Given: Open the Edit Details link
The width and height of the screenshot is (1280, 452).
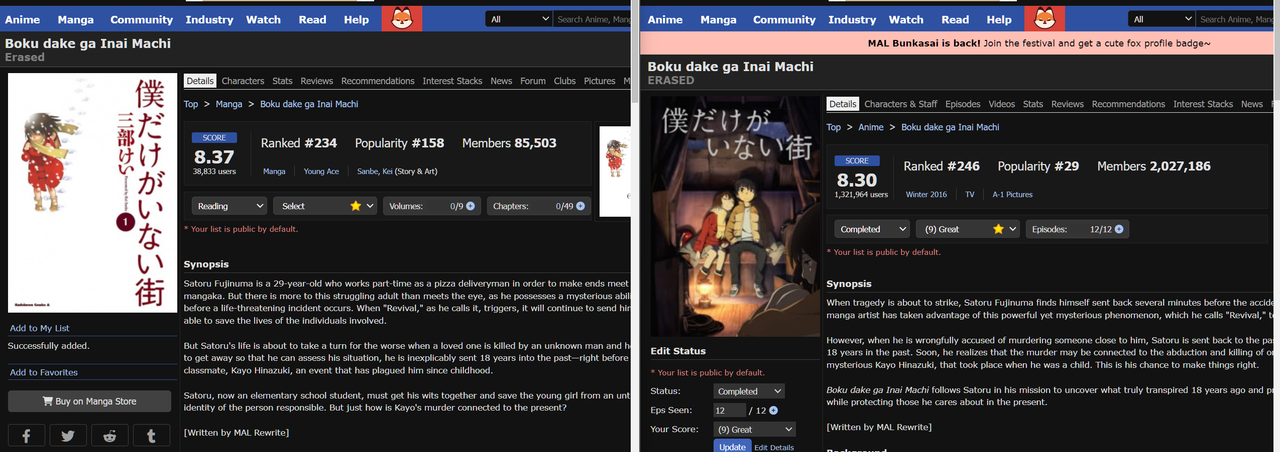Looking at the screenshot, I should pyautogui.click(x=774, y=447).
